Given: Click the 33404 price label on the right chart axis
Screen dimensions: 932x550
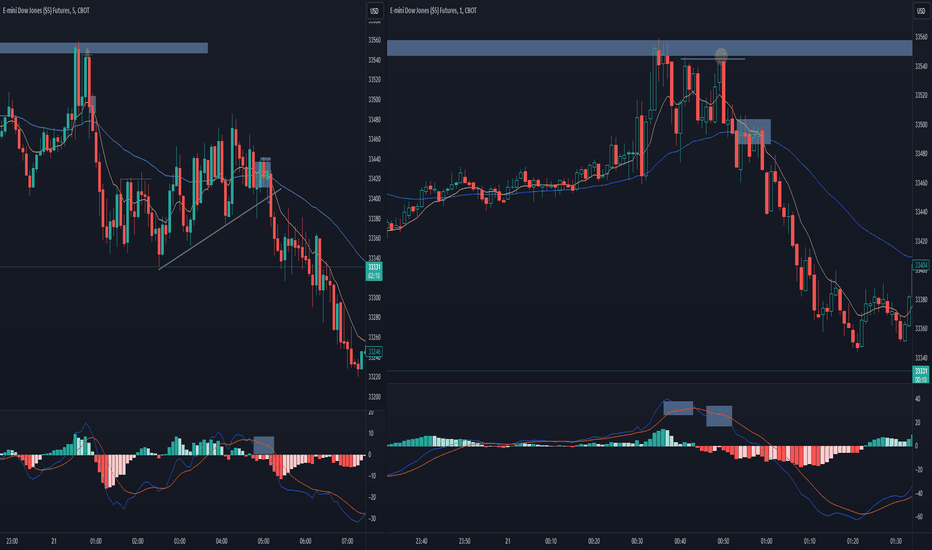Looking at the screenshot, I should point(921,265).
